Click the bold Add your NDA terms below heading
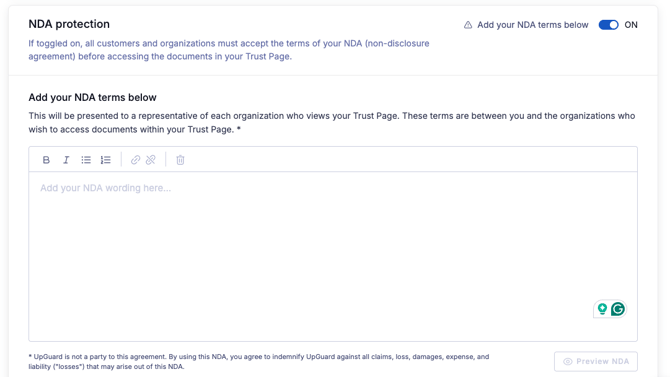 coord(92,97)
